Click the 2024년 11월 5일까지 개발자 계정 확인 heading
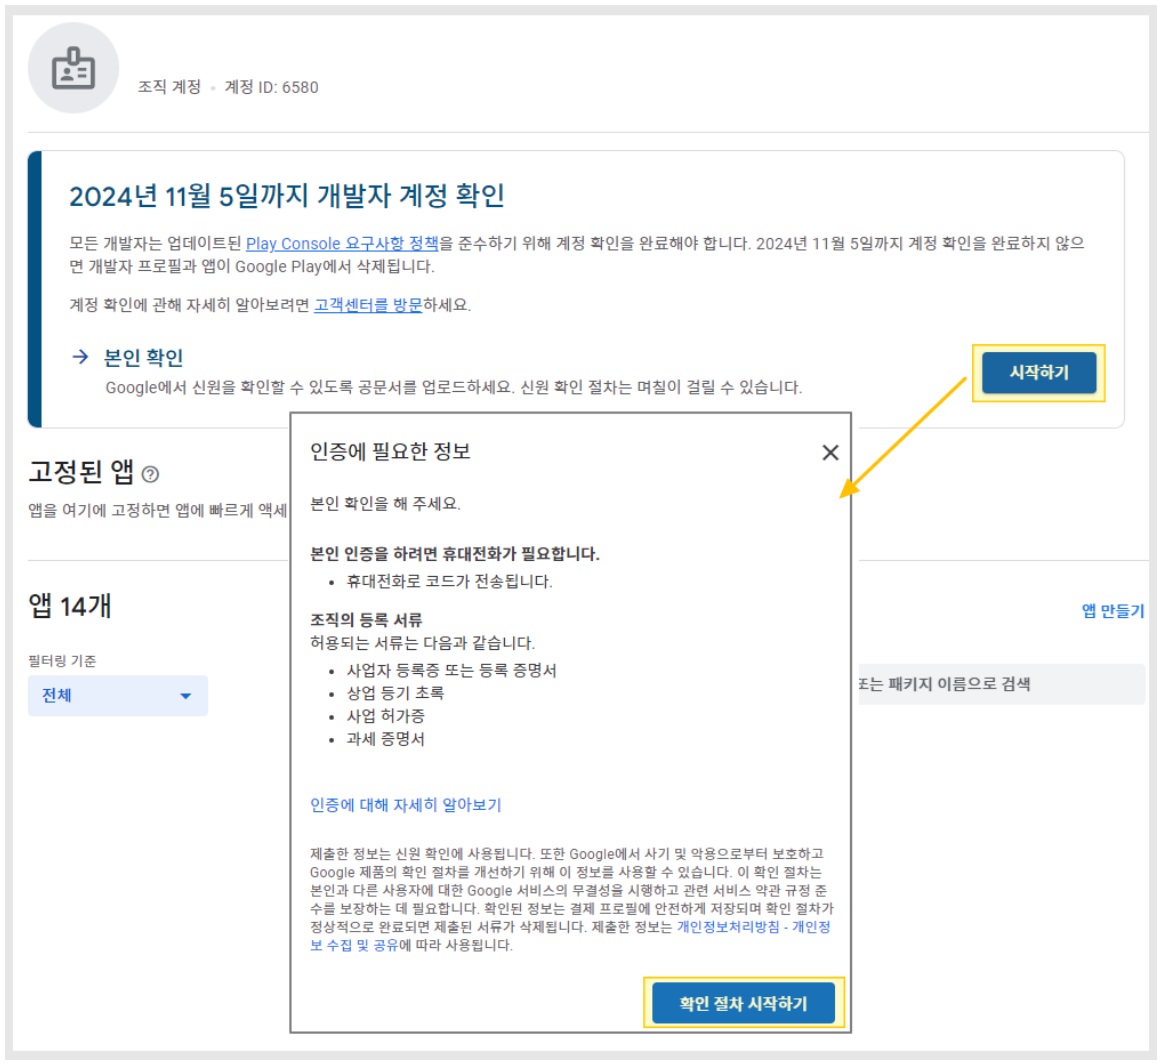Viewport: 1163px width, 1064px height. coord(287,196)
